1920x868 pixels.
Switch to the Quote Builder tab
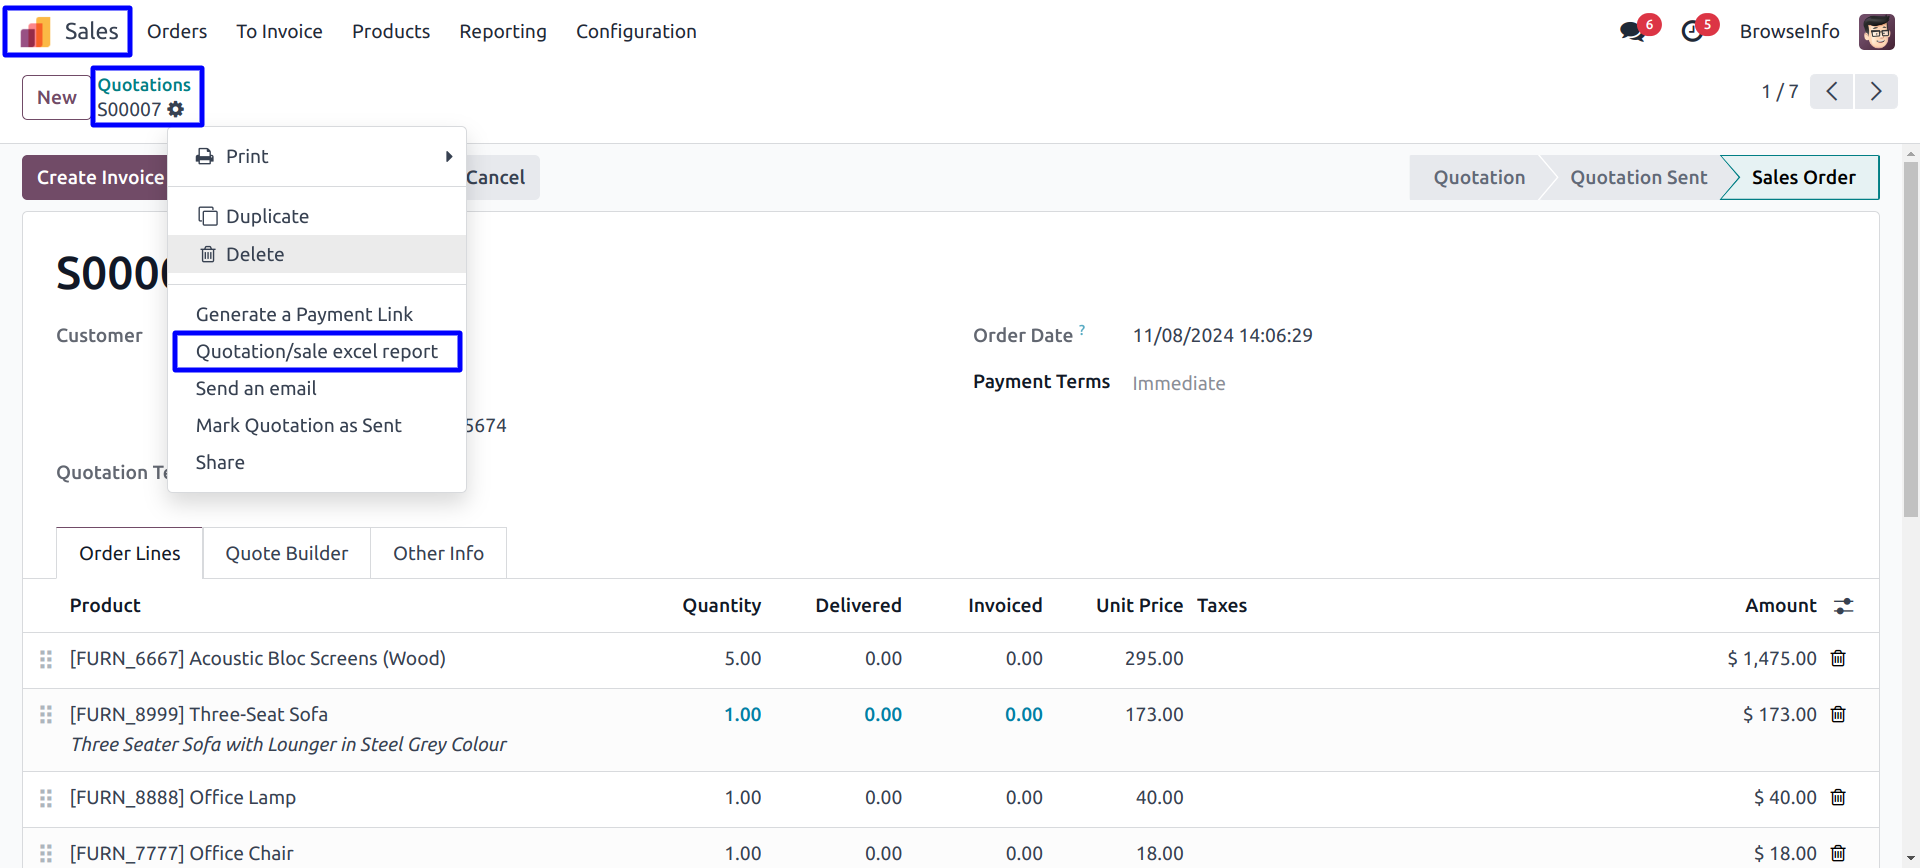[x=286, y=553]
